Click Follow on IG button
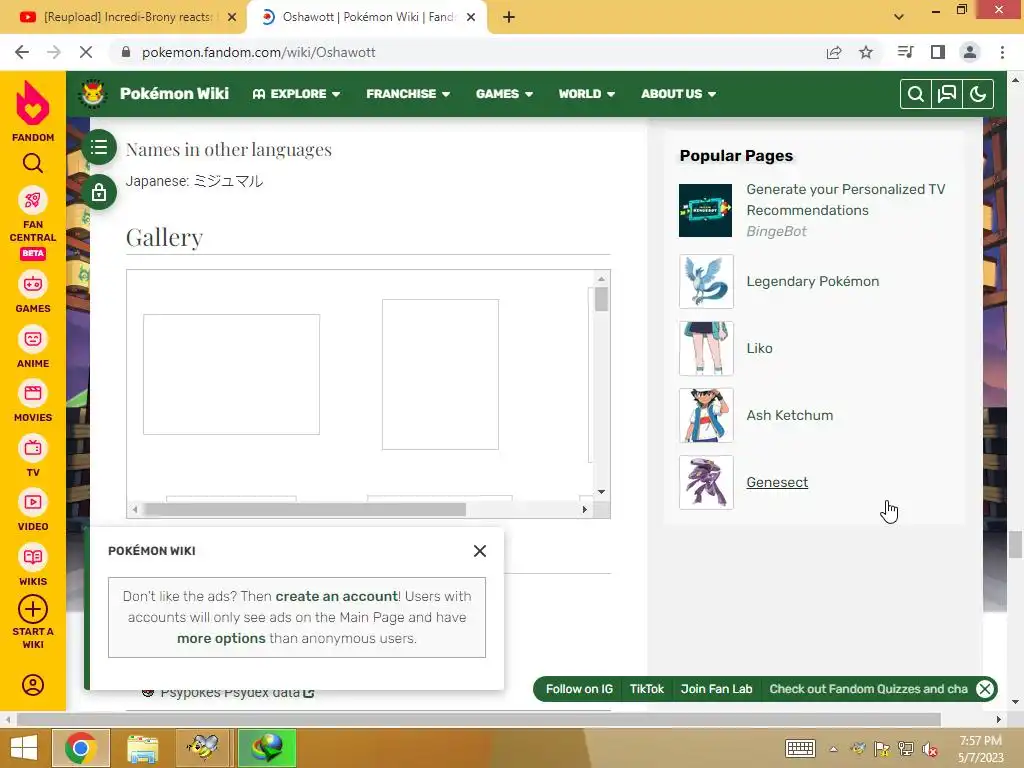 coord(579,689)
